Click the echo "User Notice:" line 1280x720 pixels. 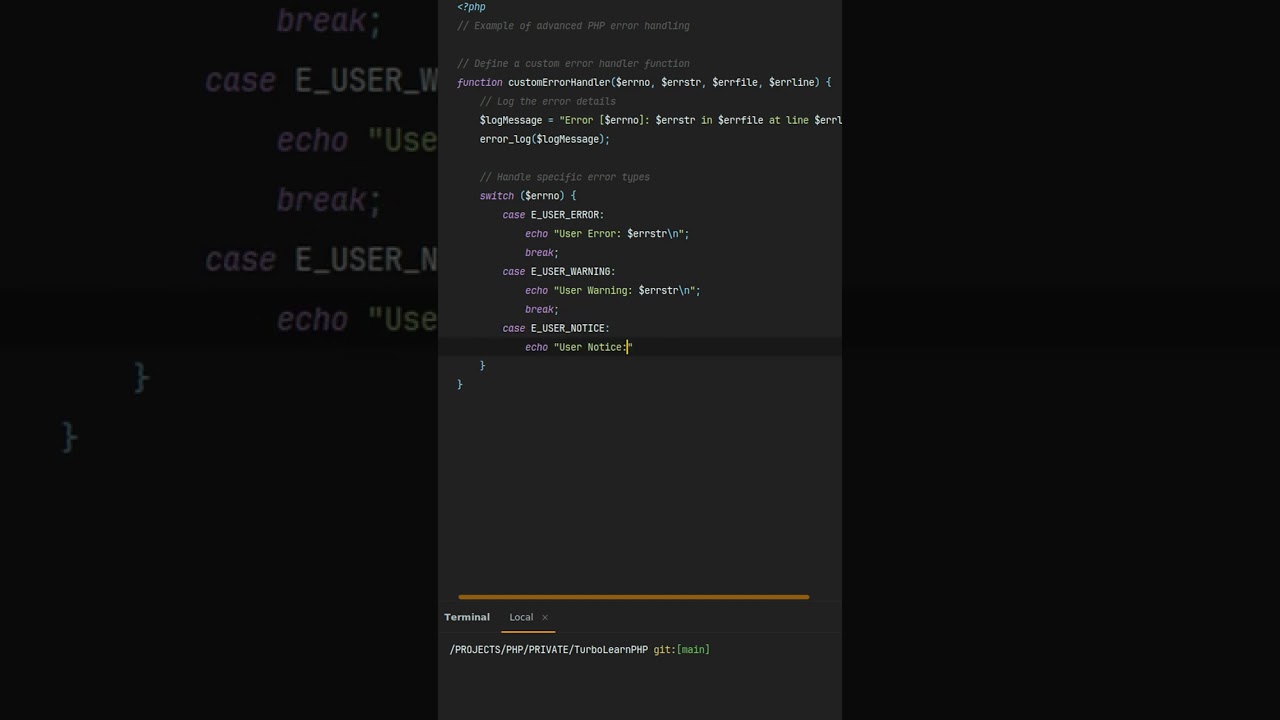click(579, 347)
